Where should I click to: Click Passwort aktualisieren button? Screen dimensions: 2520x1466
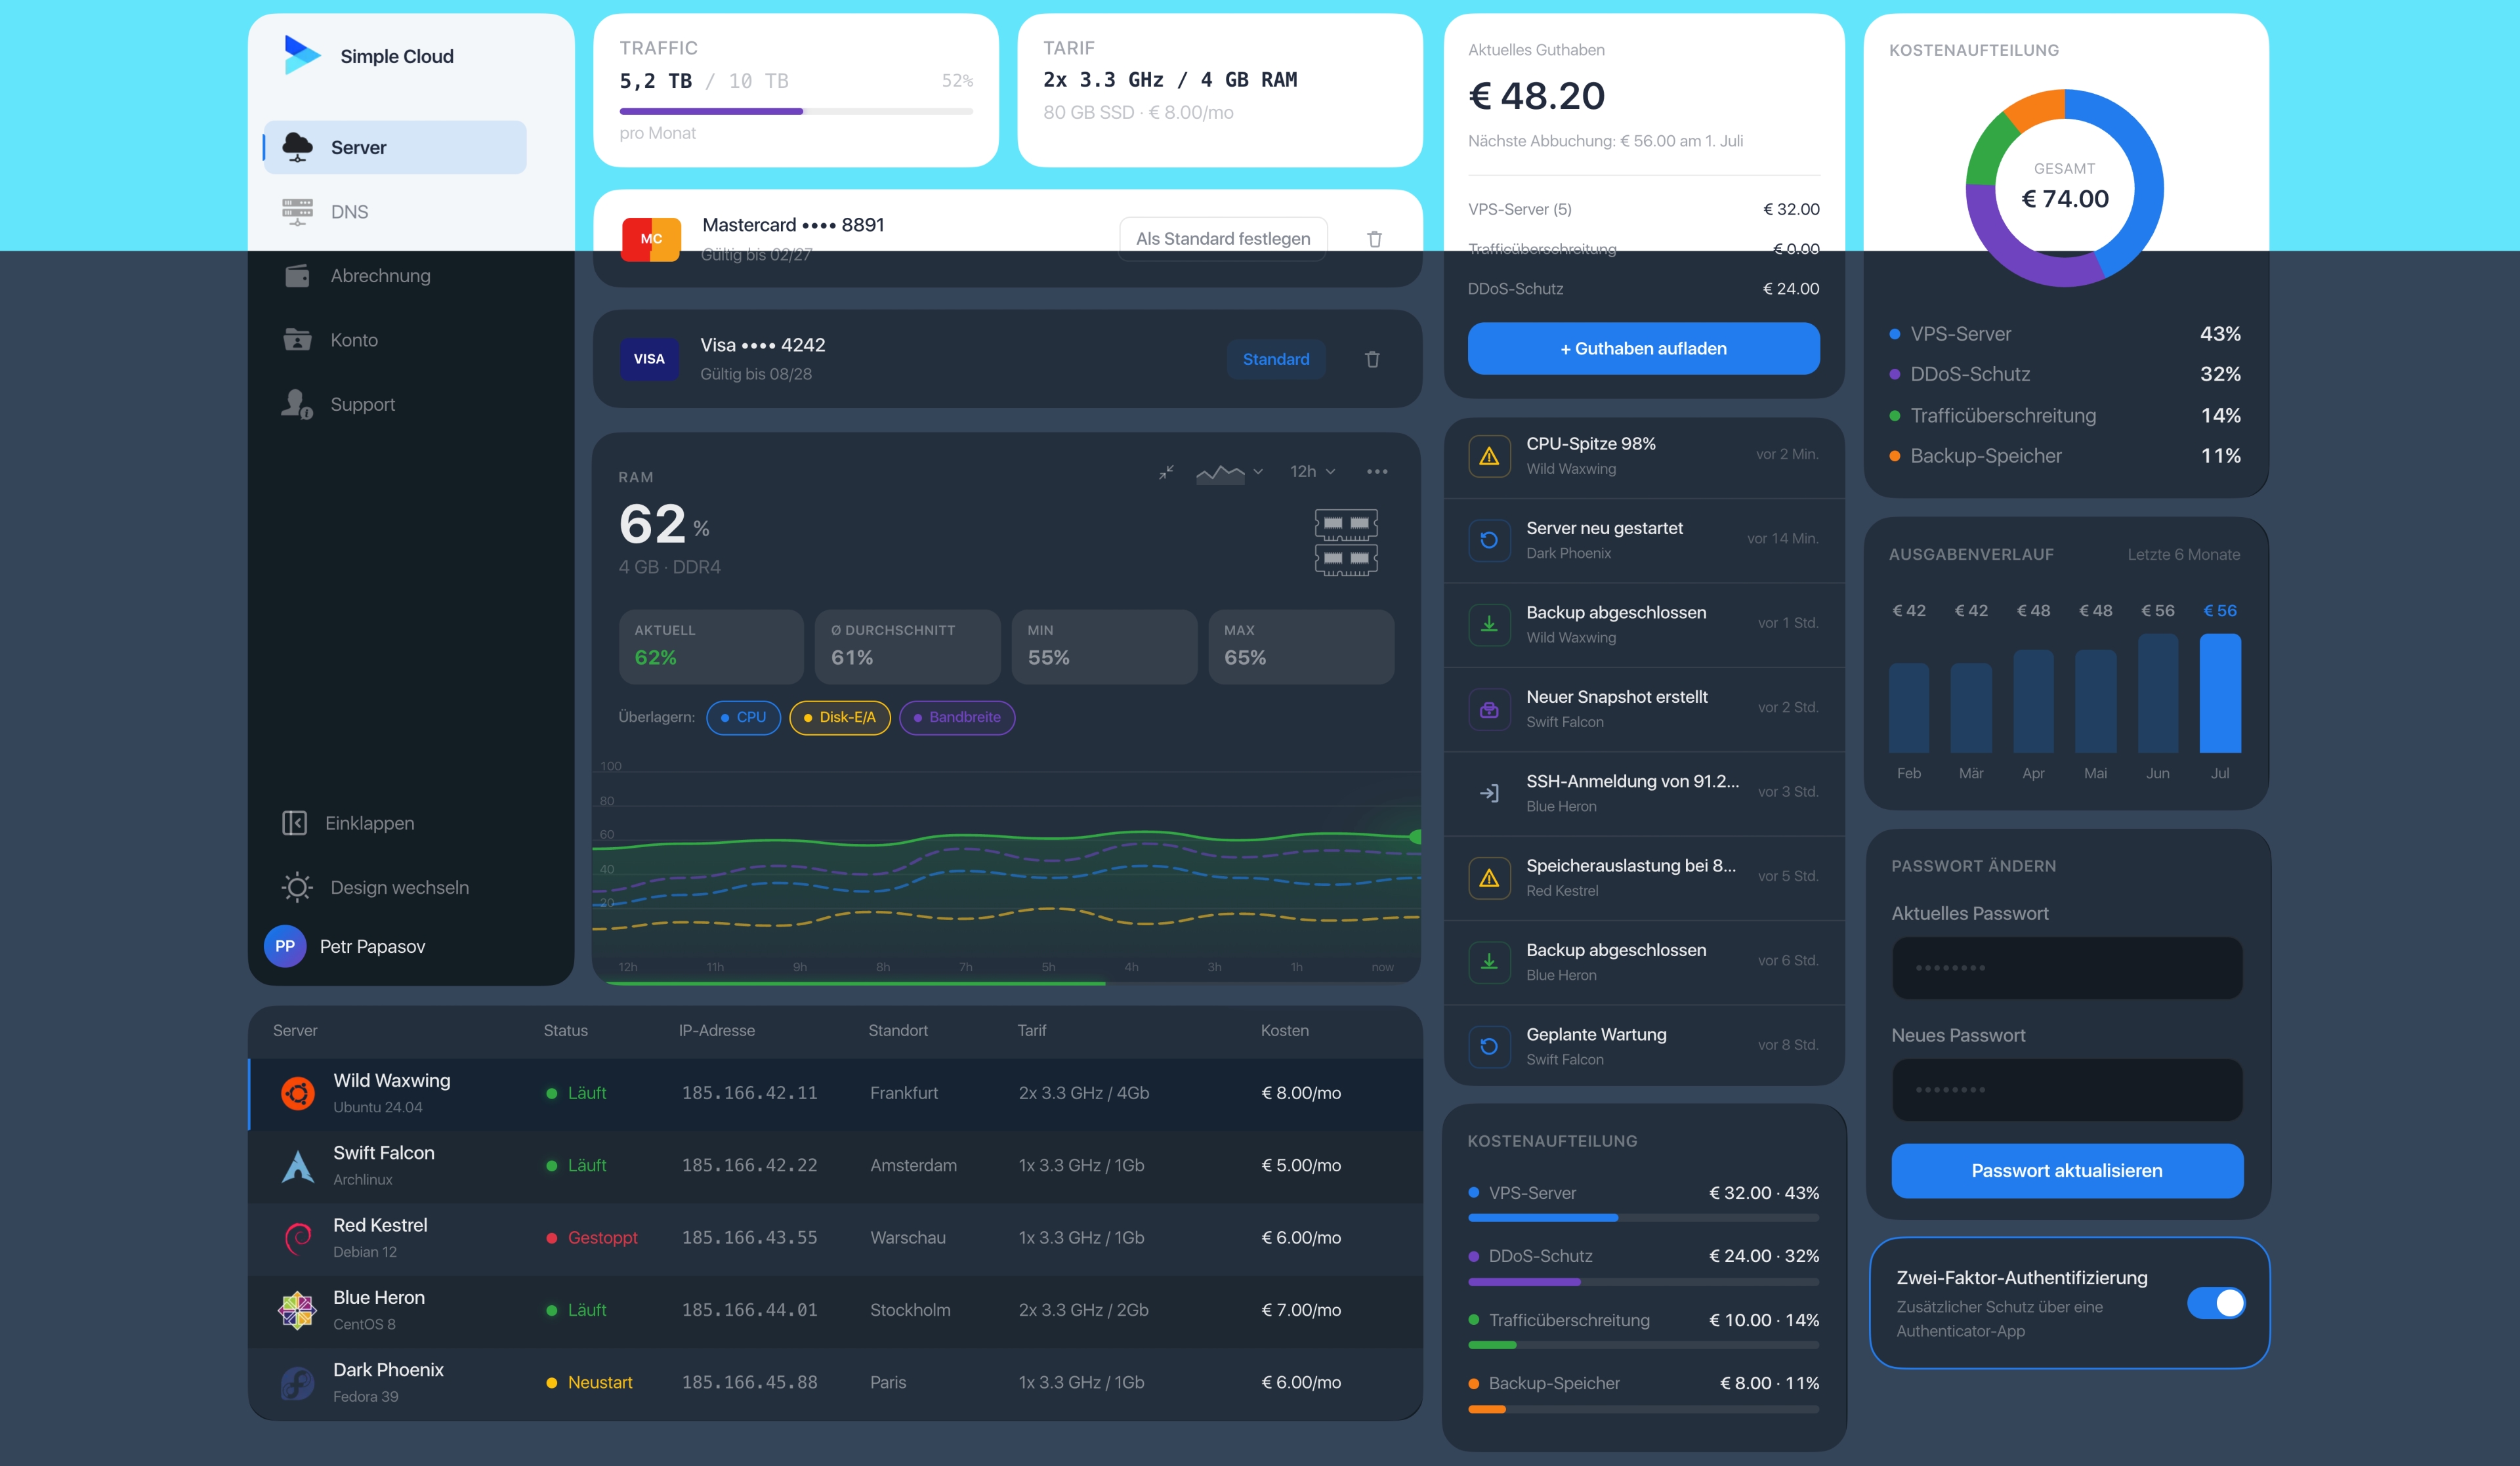[x=2067, y=1170]
